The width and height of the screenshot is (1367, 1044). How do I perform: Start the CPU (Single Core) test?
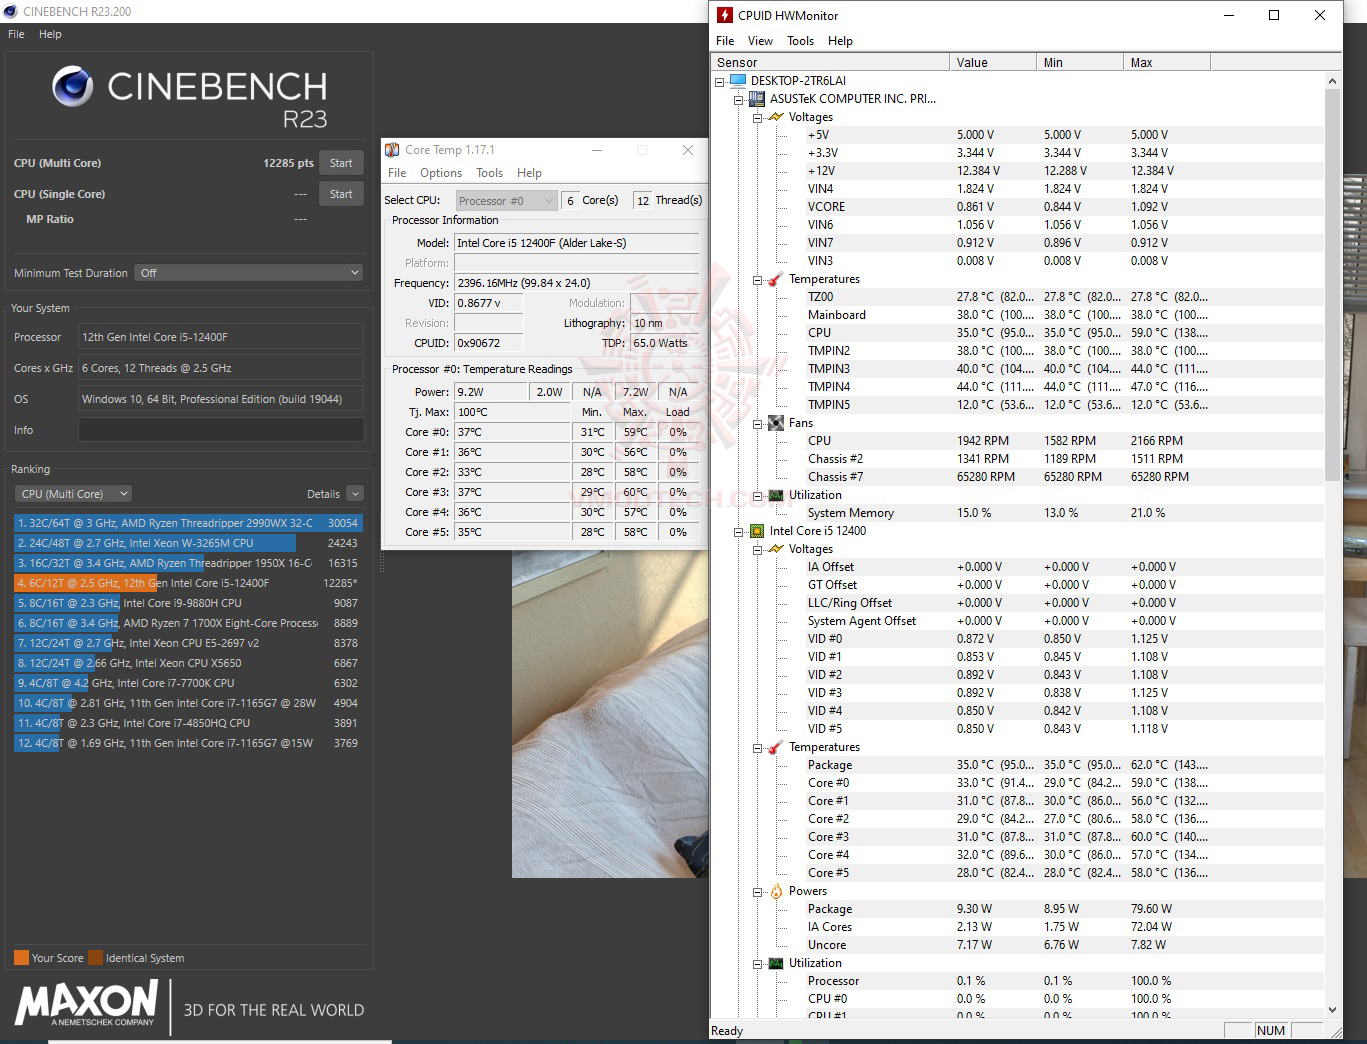pos(341,194)
